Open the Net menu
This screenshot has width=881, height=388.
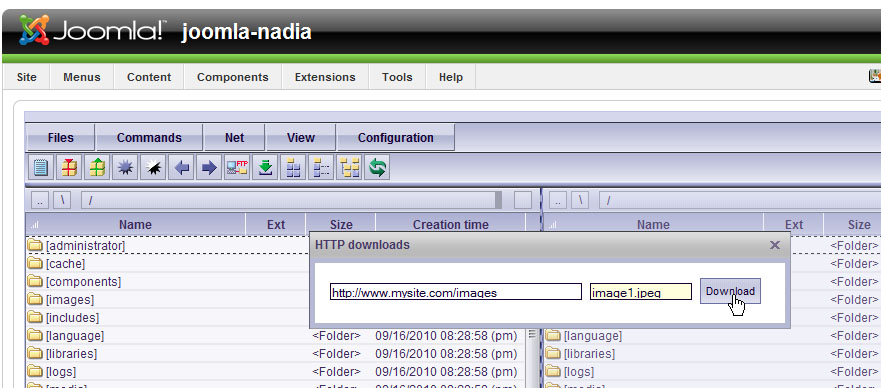pos(234,138)
